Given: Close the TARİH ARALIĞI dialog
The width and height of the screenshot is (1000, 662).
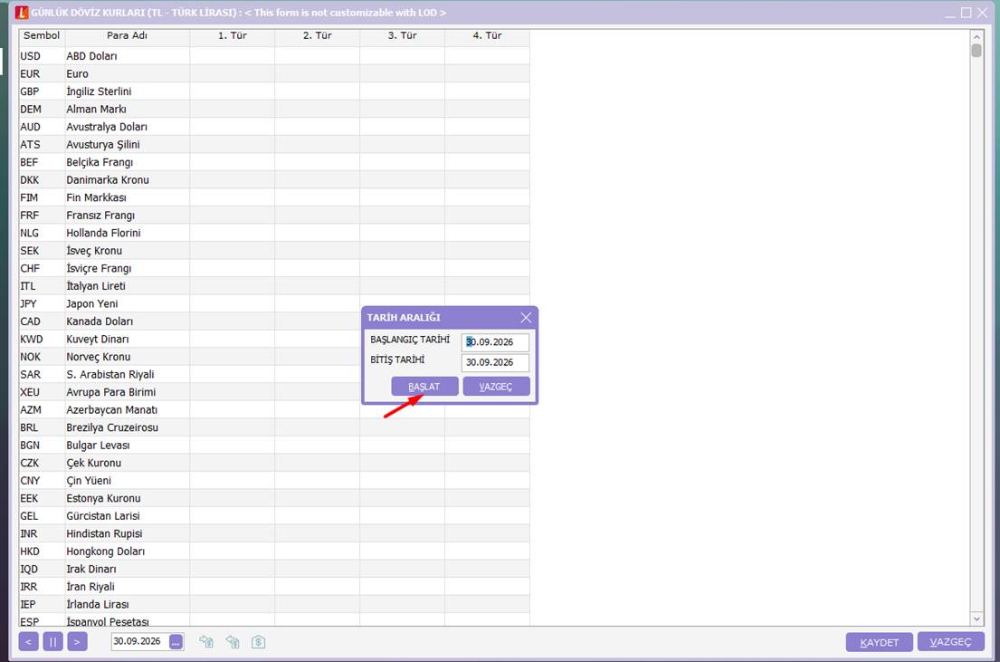Looking at the screenshot, I should click(x=526, y=317).
